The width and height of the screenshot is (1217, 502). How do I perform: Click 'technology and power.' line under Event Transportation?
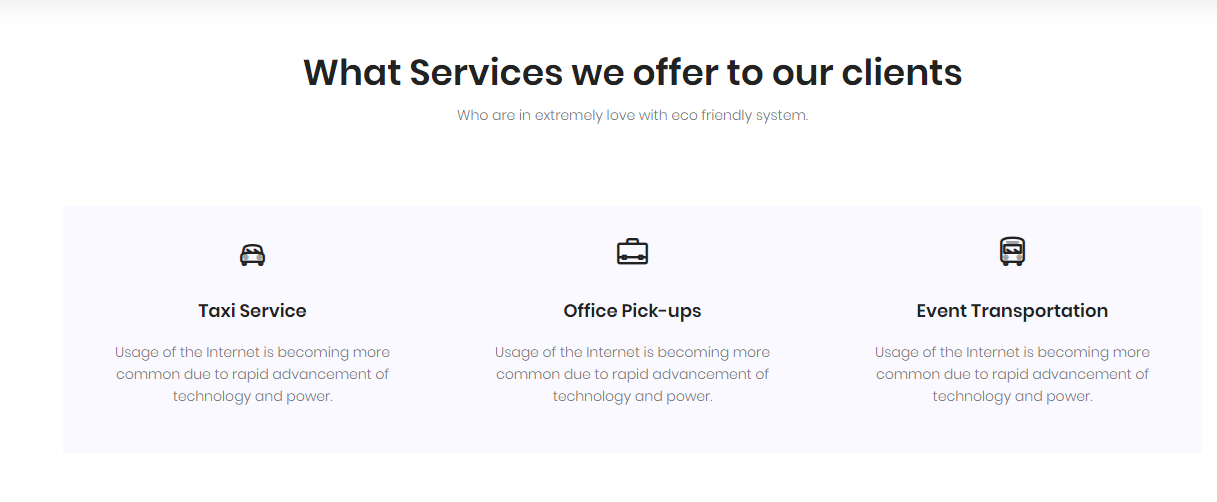tap(1012, 396)
